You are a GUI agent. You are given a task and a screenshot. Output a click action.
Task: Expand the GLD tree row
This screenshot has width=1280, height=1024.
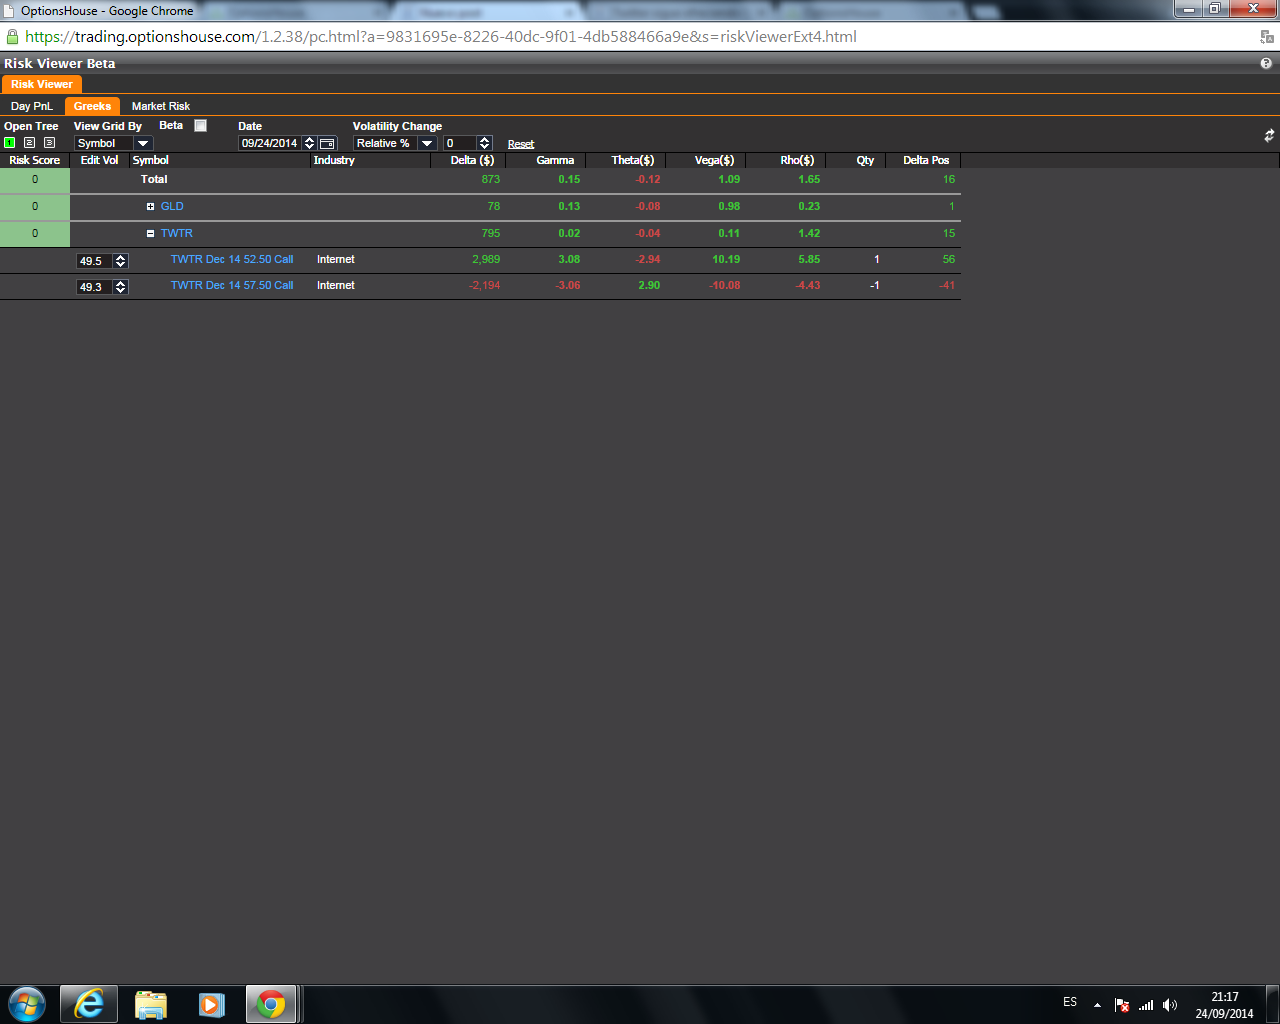pyautogui.click(x=151, y=207)
